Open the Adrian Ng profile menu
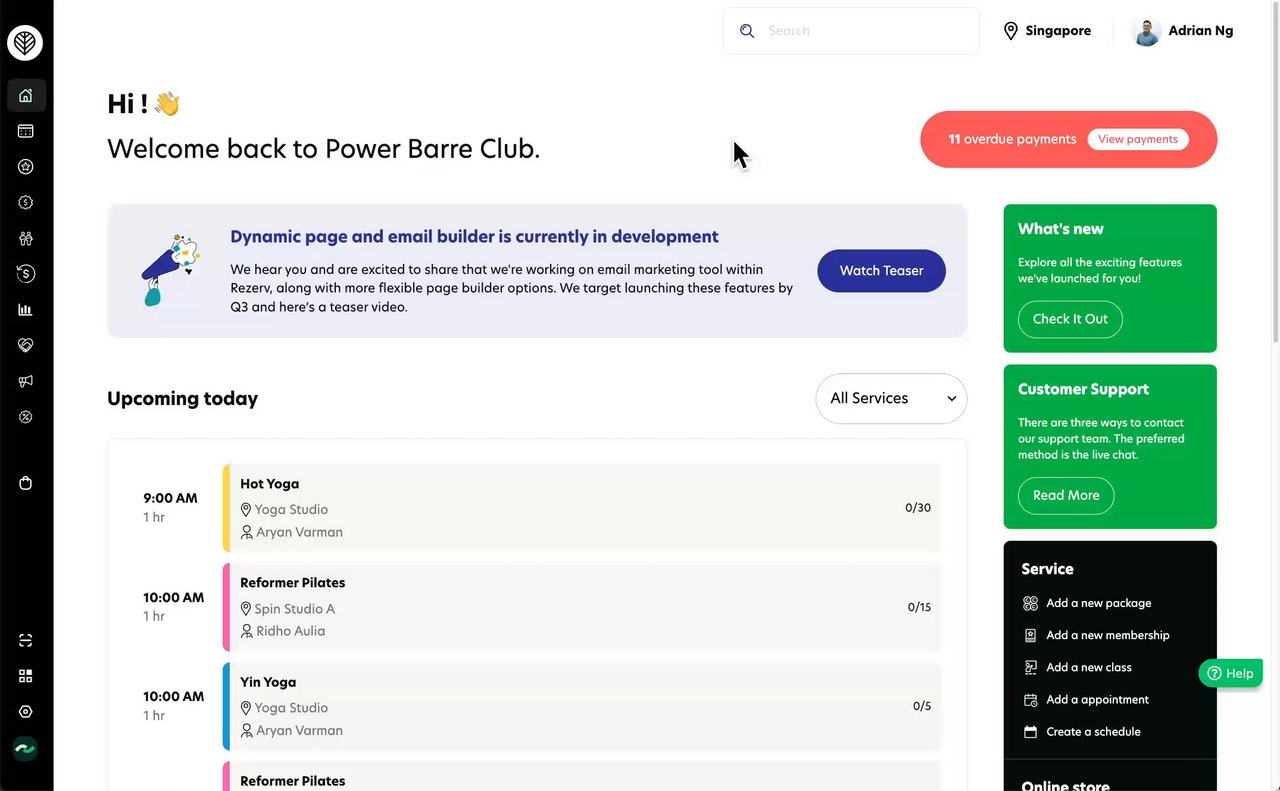The image size is (1280, 791). point(1182,31)
